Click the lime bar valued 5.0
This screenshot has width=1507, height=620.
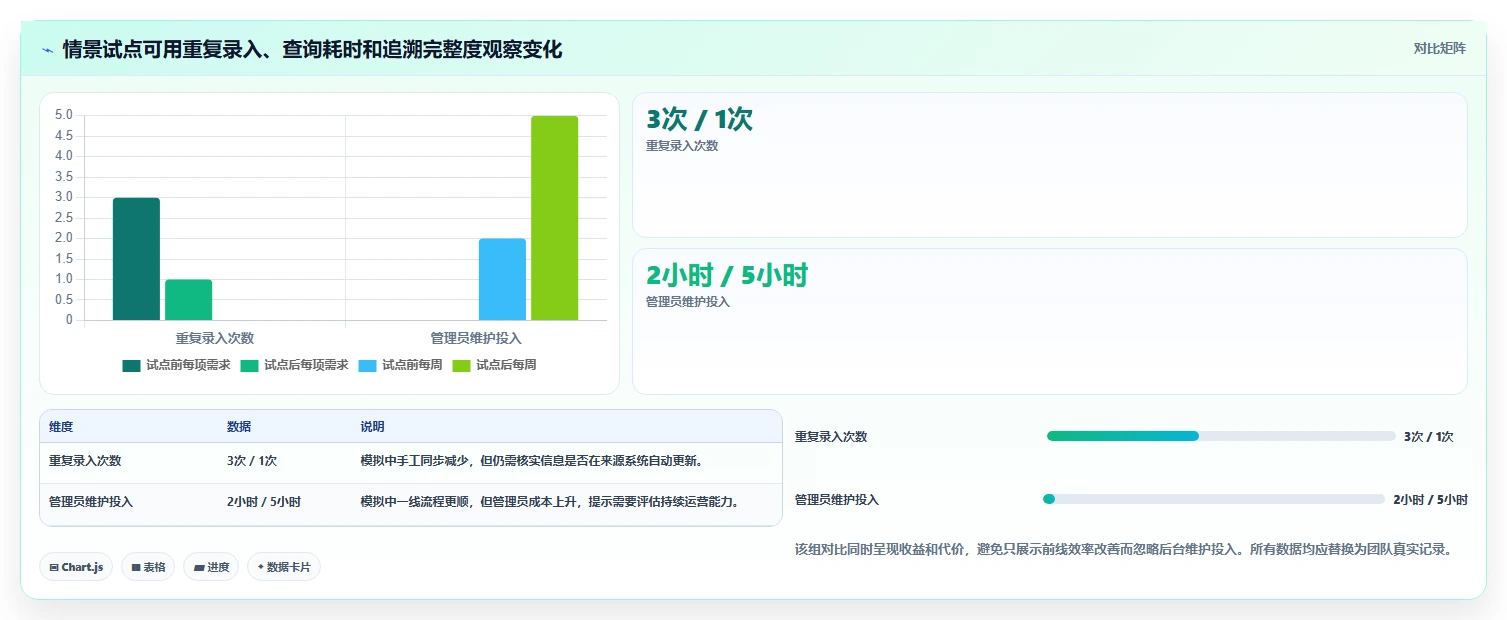554,218
